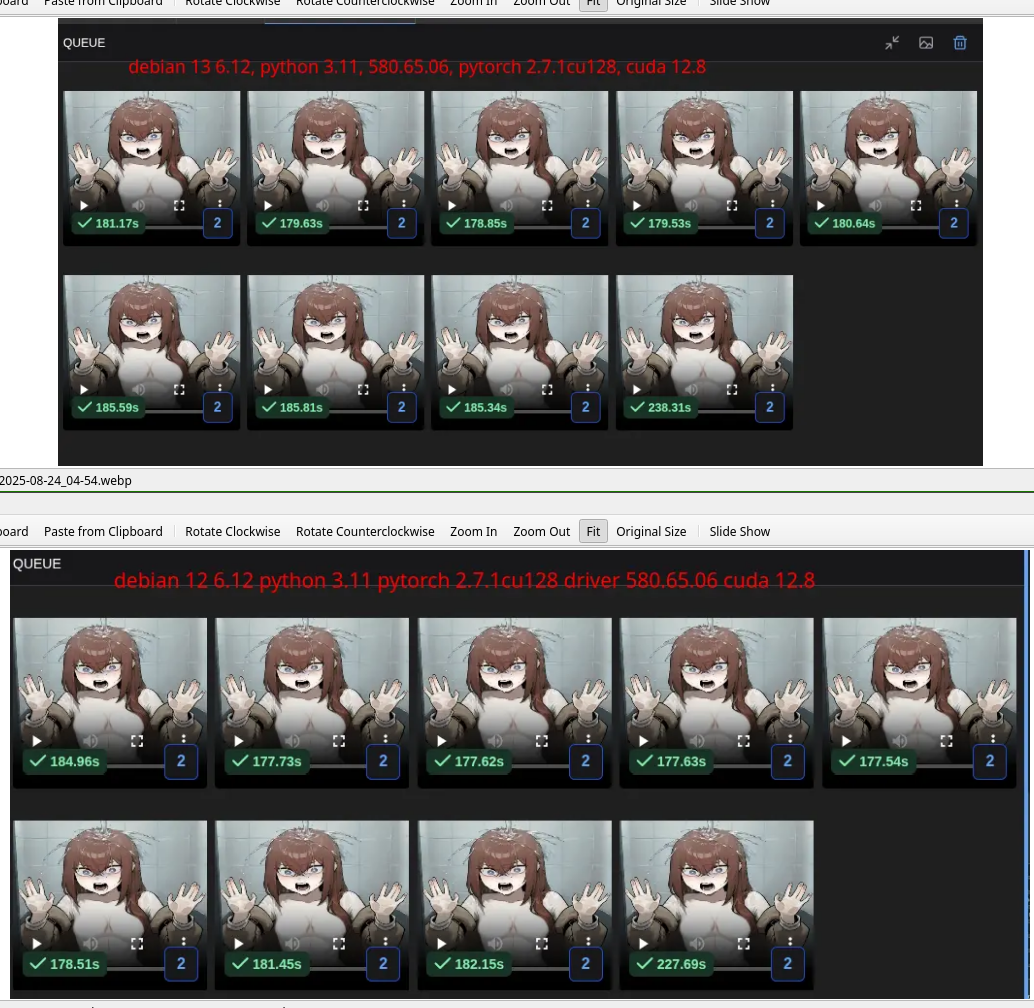
Task: Open the more options menu on the 181.17s video
Action: pos(220,204)
